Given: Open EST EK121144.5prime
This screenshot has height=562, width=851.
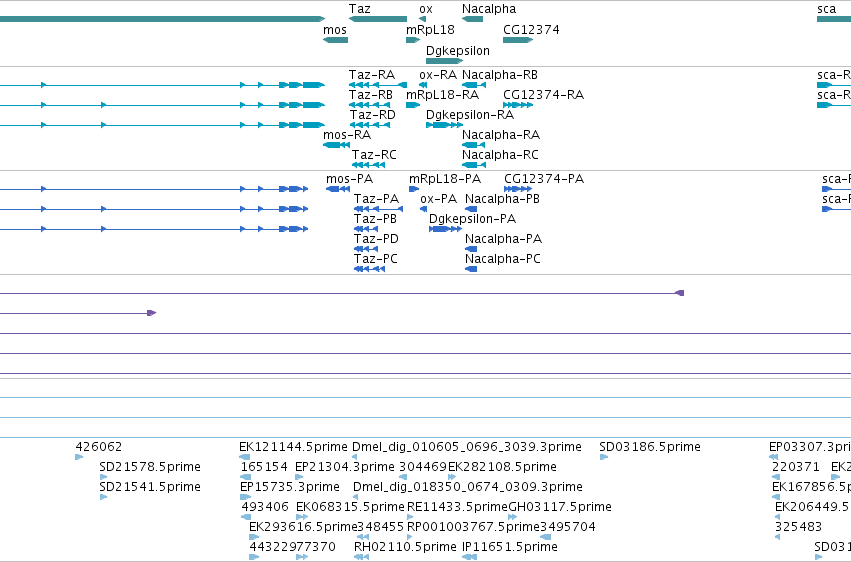Looking at the screenshot, I should [294, 447].
